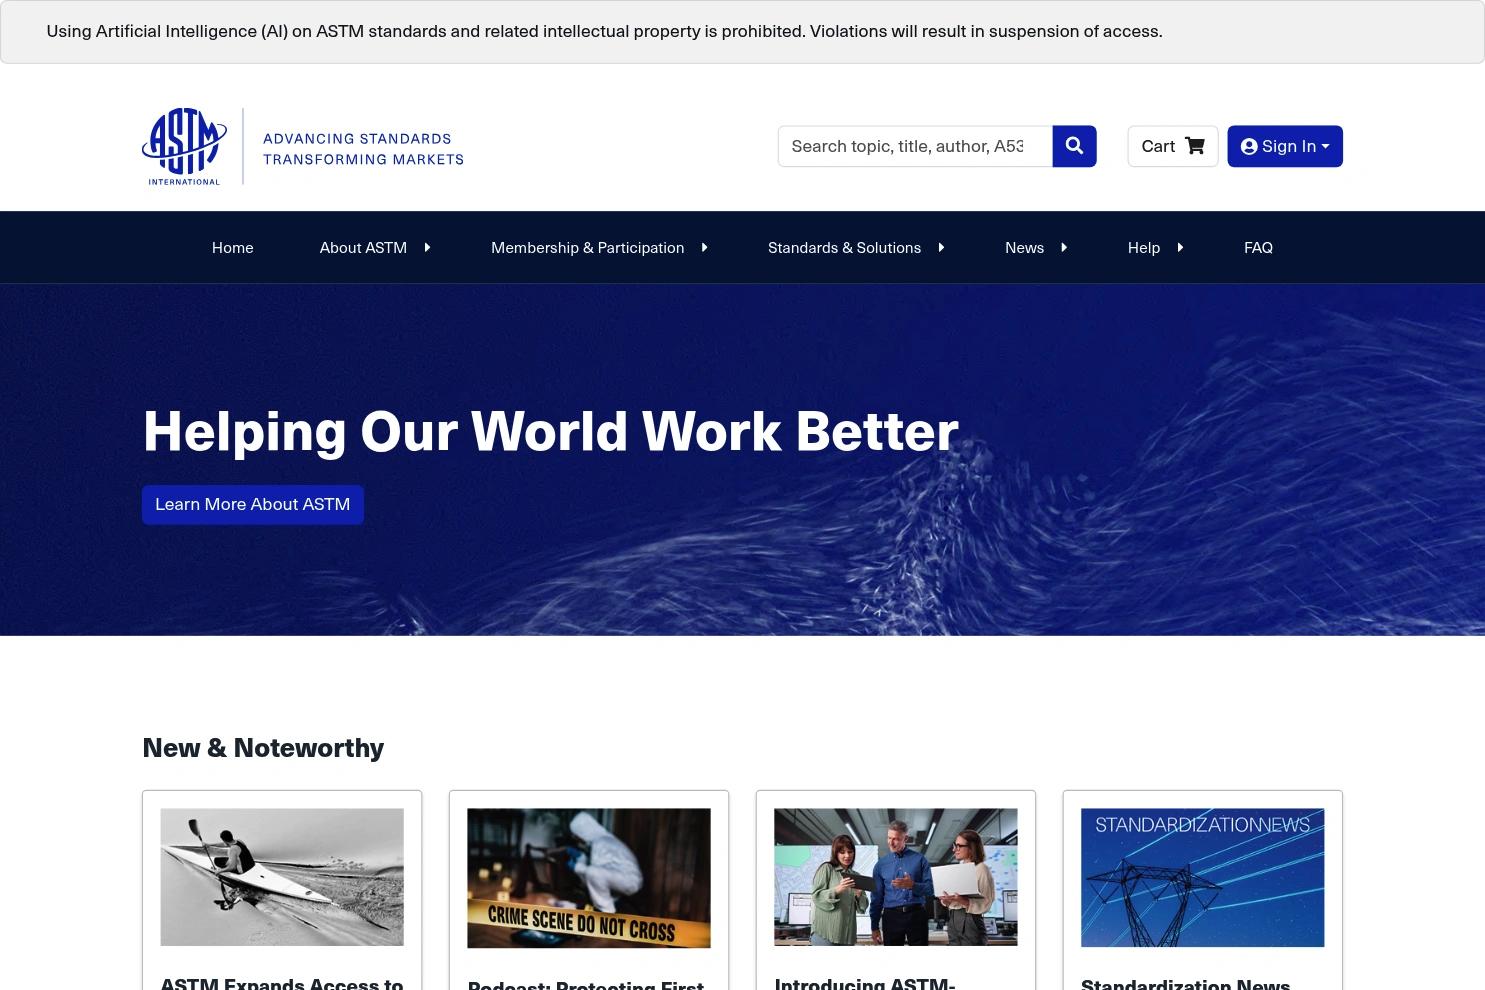Open the Sign In dropdown
The width and height of the screenshot is (1485, 990).
click(1285, 146)
